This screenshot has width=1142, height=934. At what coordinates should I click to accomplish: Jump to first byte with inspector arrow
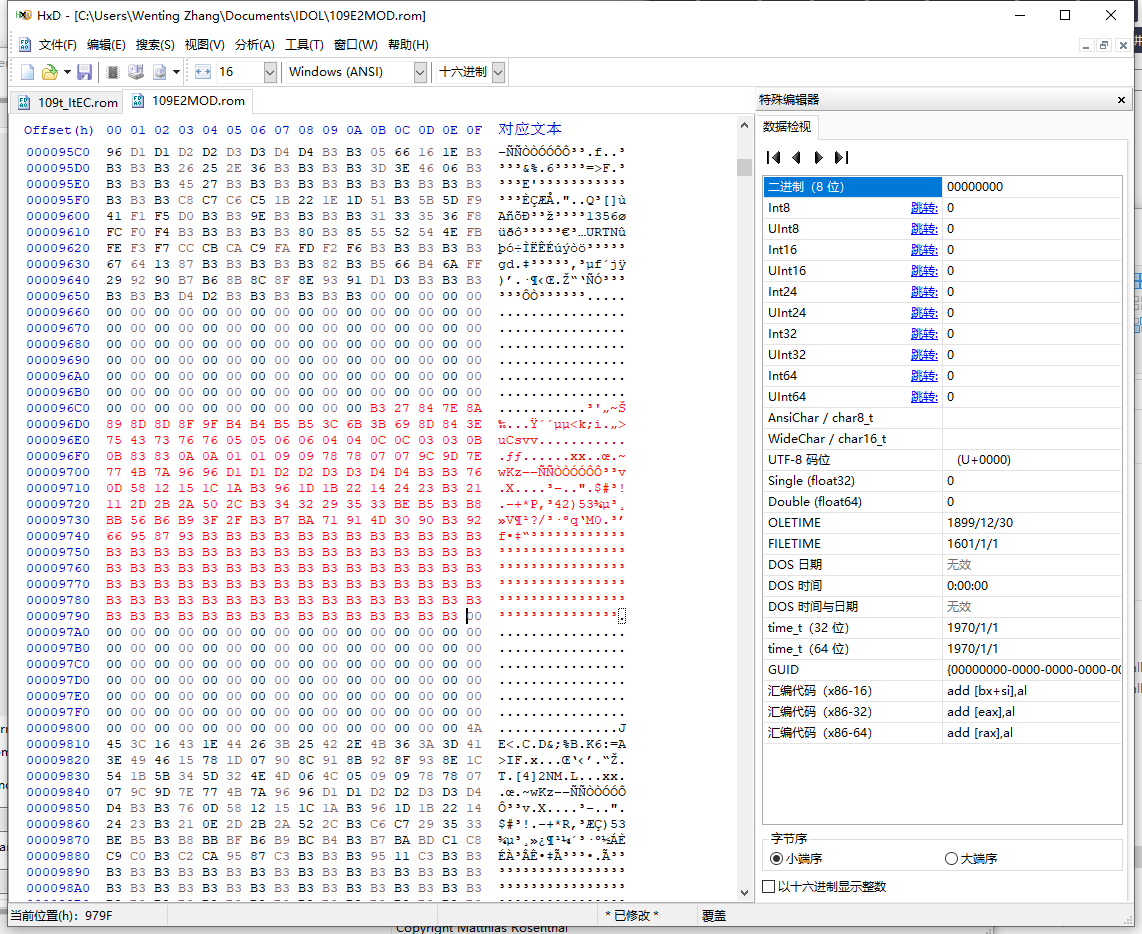pyautogui.click(x=773, y=157)
